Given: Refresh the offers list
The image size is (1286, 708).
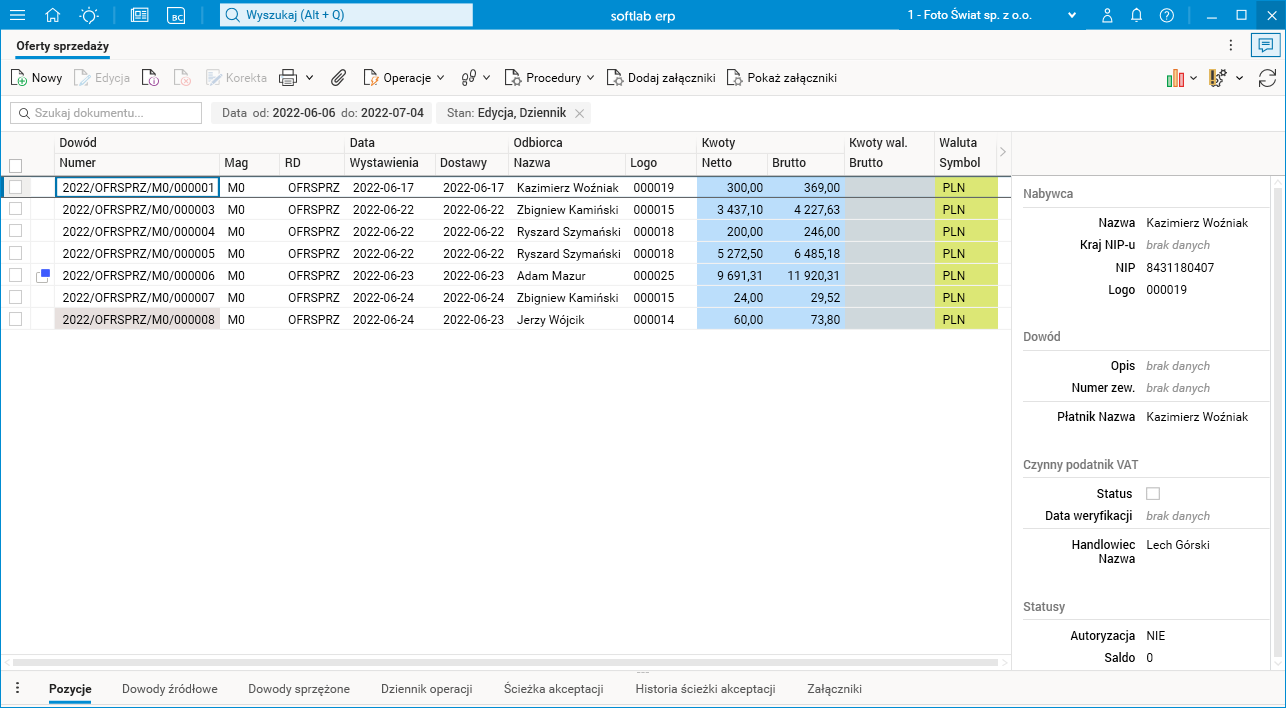Looking at the screenshot, I should [x=1267, y=78].
